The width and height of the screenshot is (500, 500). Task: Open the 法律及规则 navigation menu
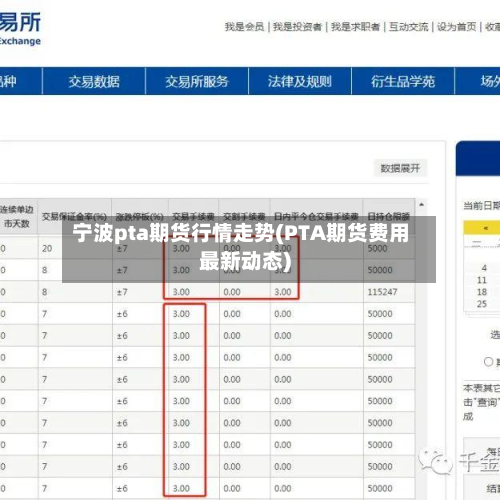click(300, 81)
